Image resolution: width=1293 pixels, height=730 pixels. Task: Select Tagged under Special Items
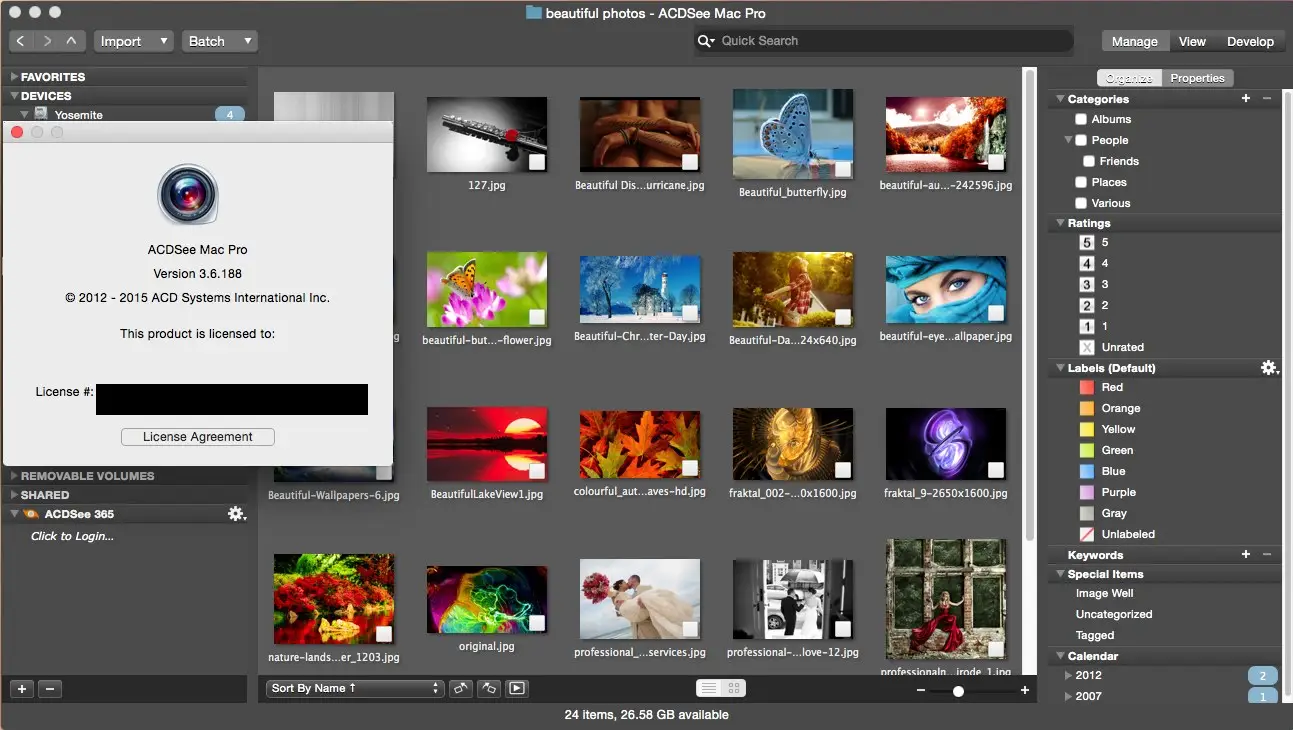(1095, 635)
